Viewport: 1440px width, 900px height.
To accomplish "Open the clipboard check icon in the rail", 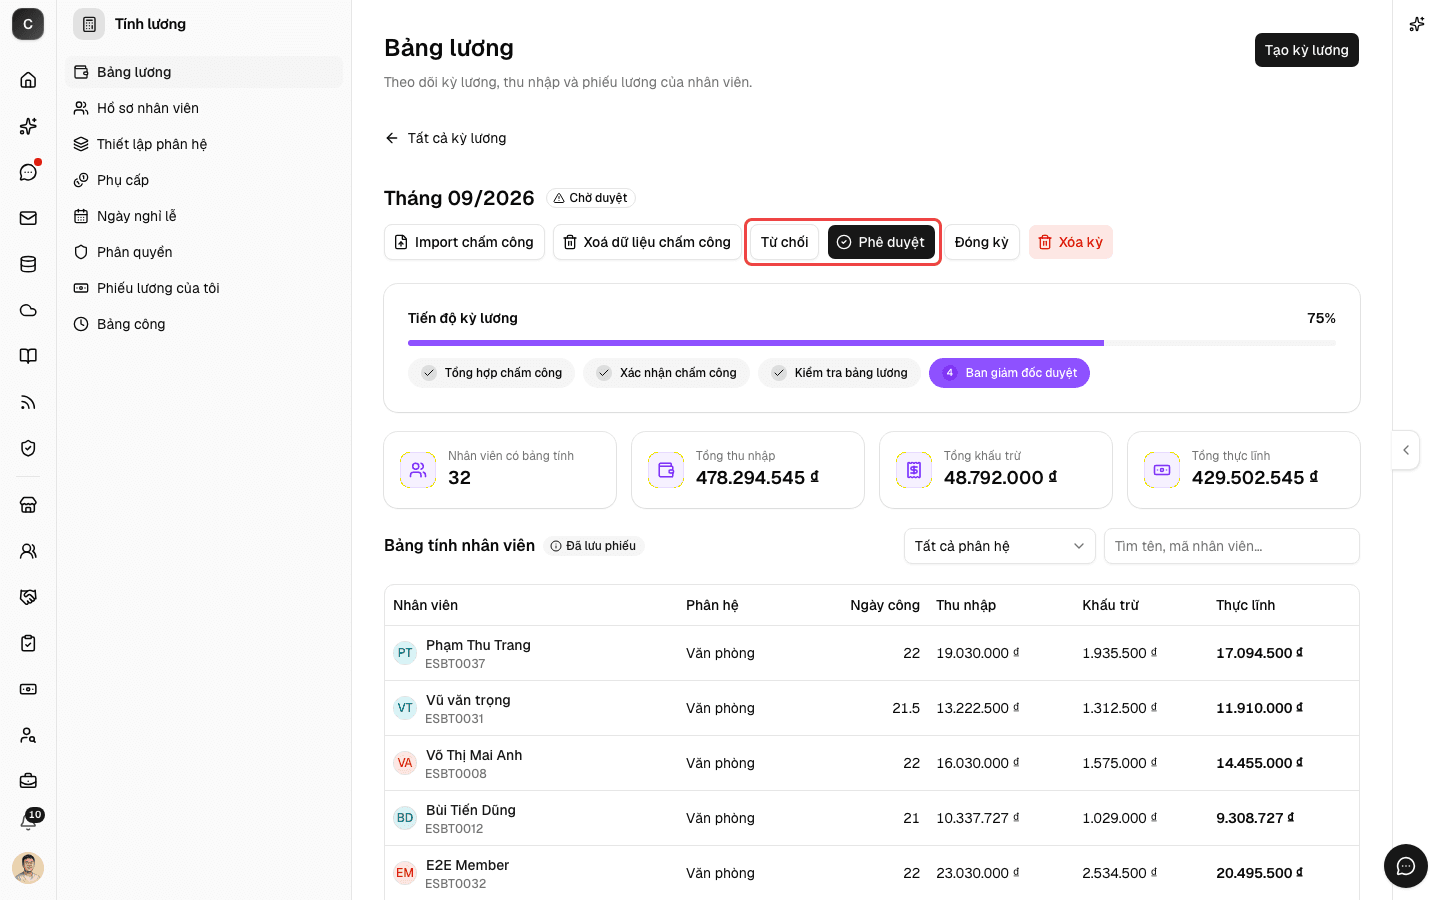I will pyautogui.click(x=28, y=643).
